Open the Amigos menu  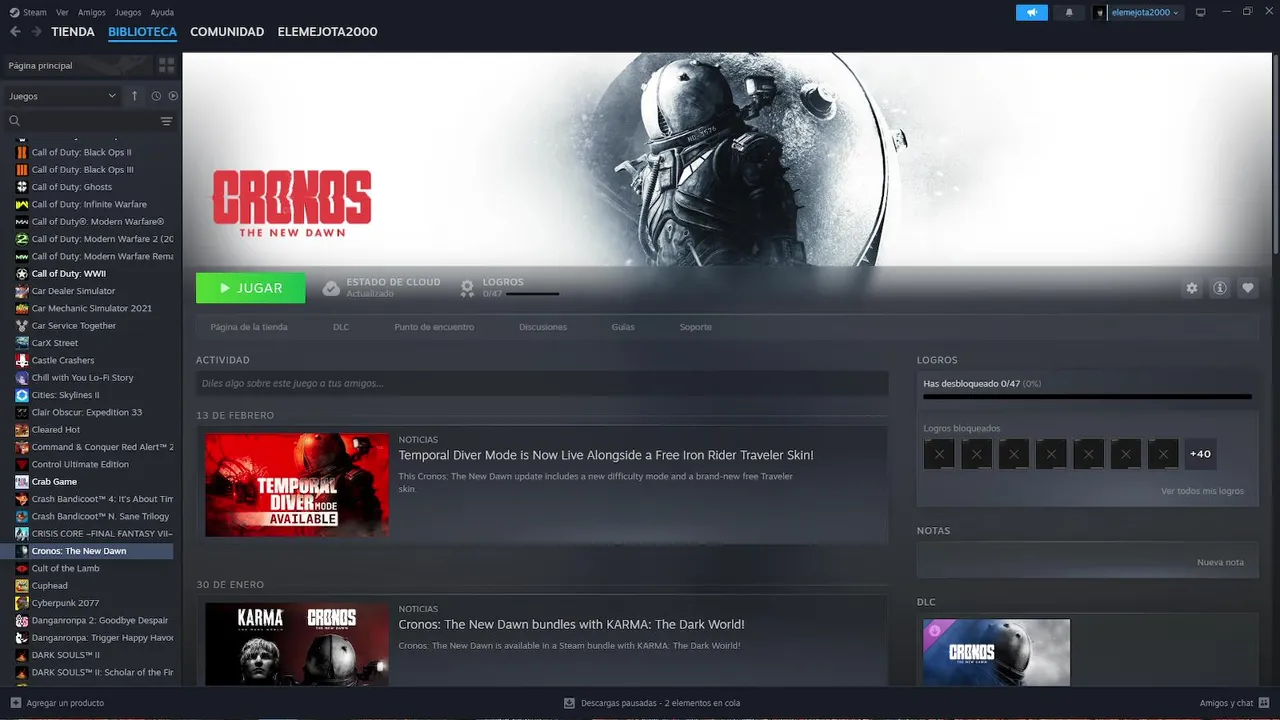[92, 12]
